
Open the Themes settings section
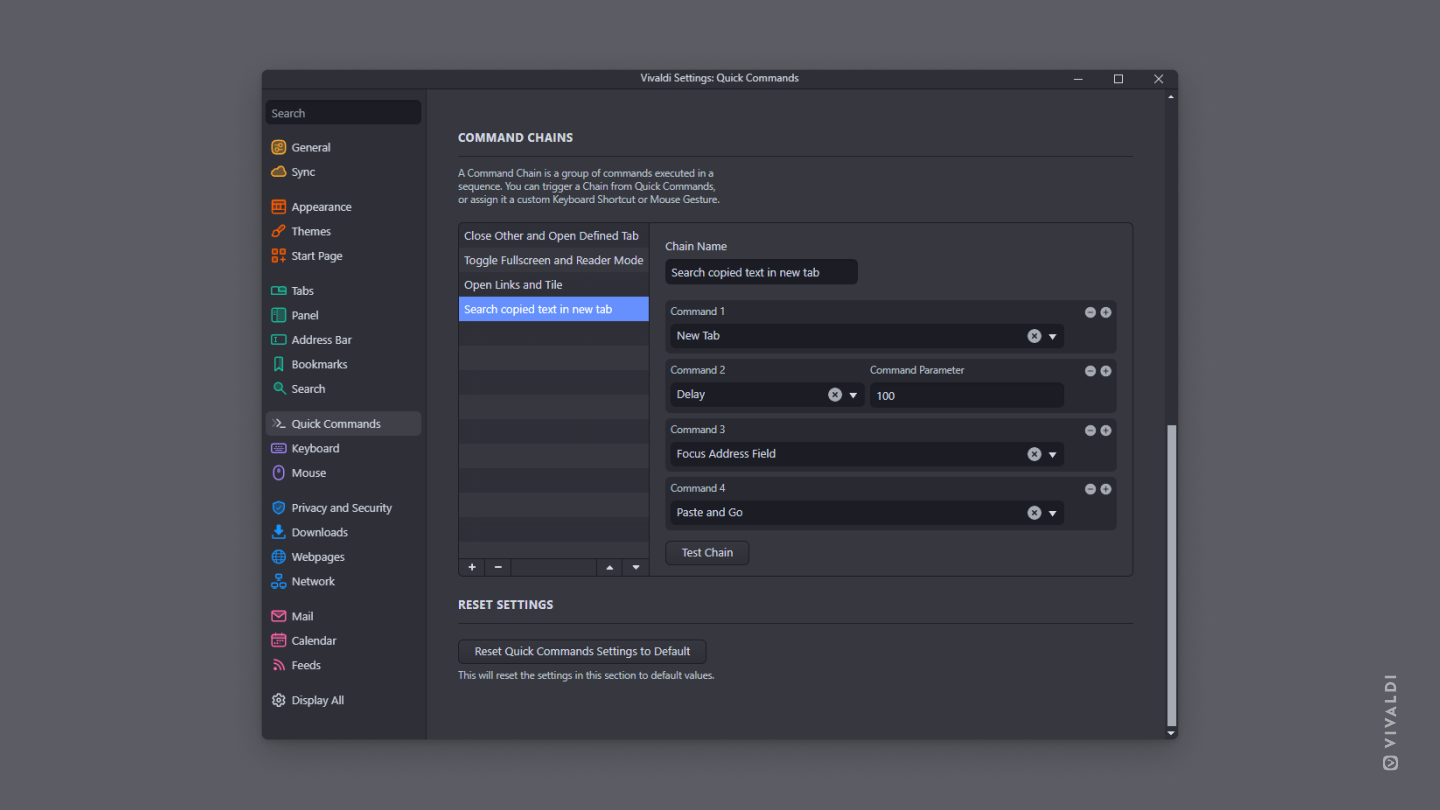click(343, 231)
